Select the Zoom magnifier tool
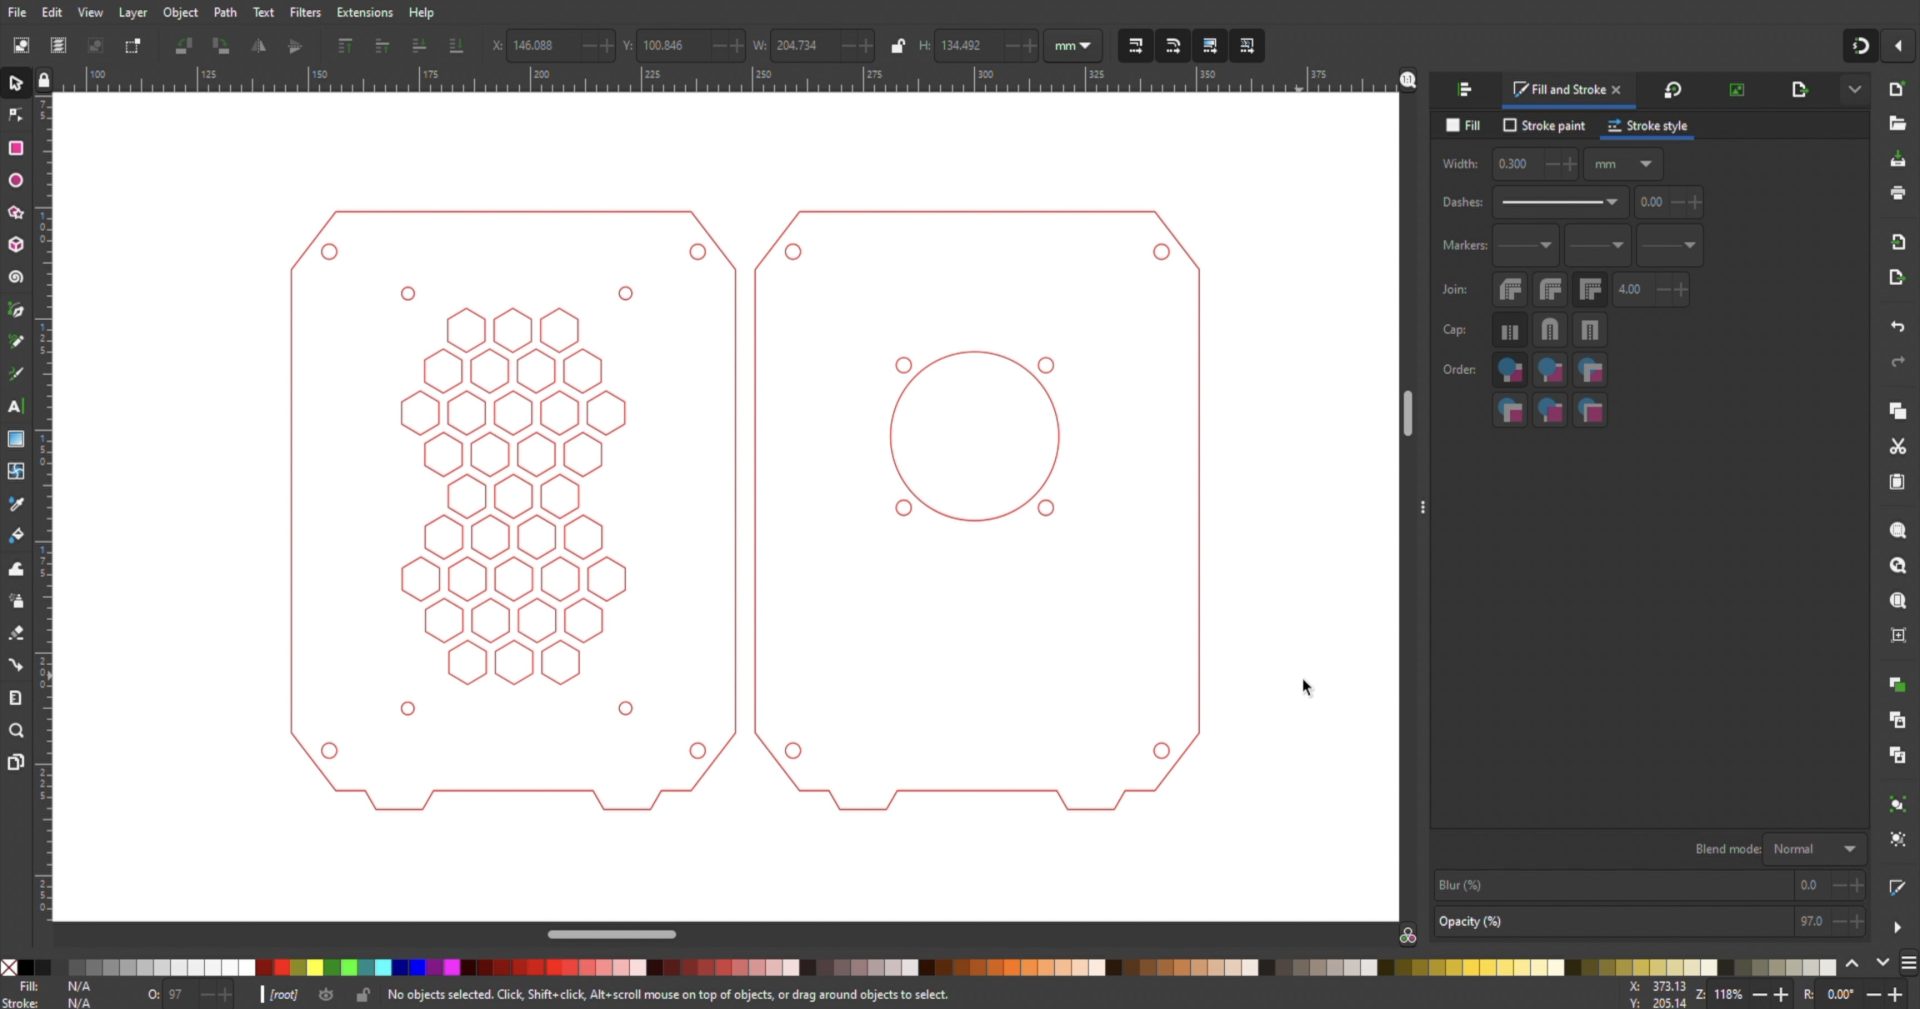 pyautogui.click(x=16, y=731)
